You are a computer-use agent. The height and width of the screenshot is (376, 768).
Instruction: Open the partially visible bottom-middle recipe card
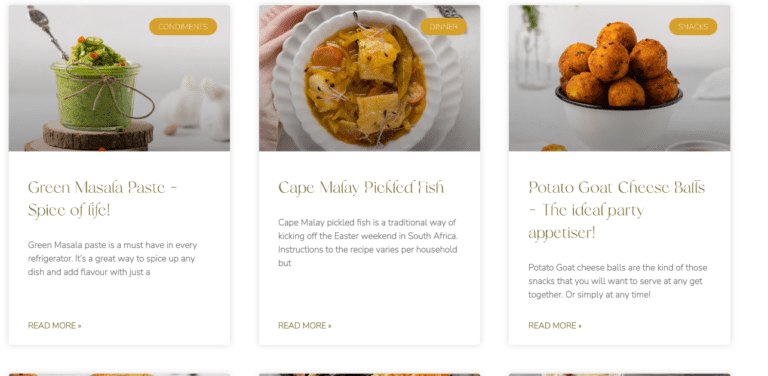[369, 375]
